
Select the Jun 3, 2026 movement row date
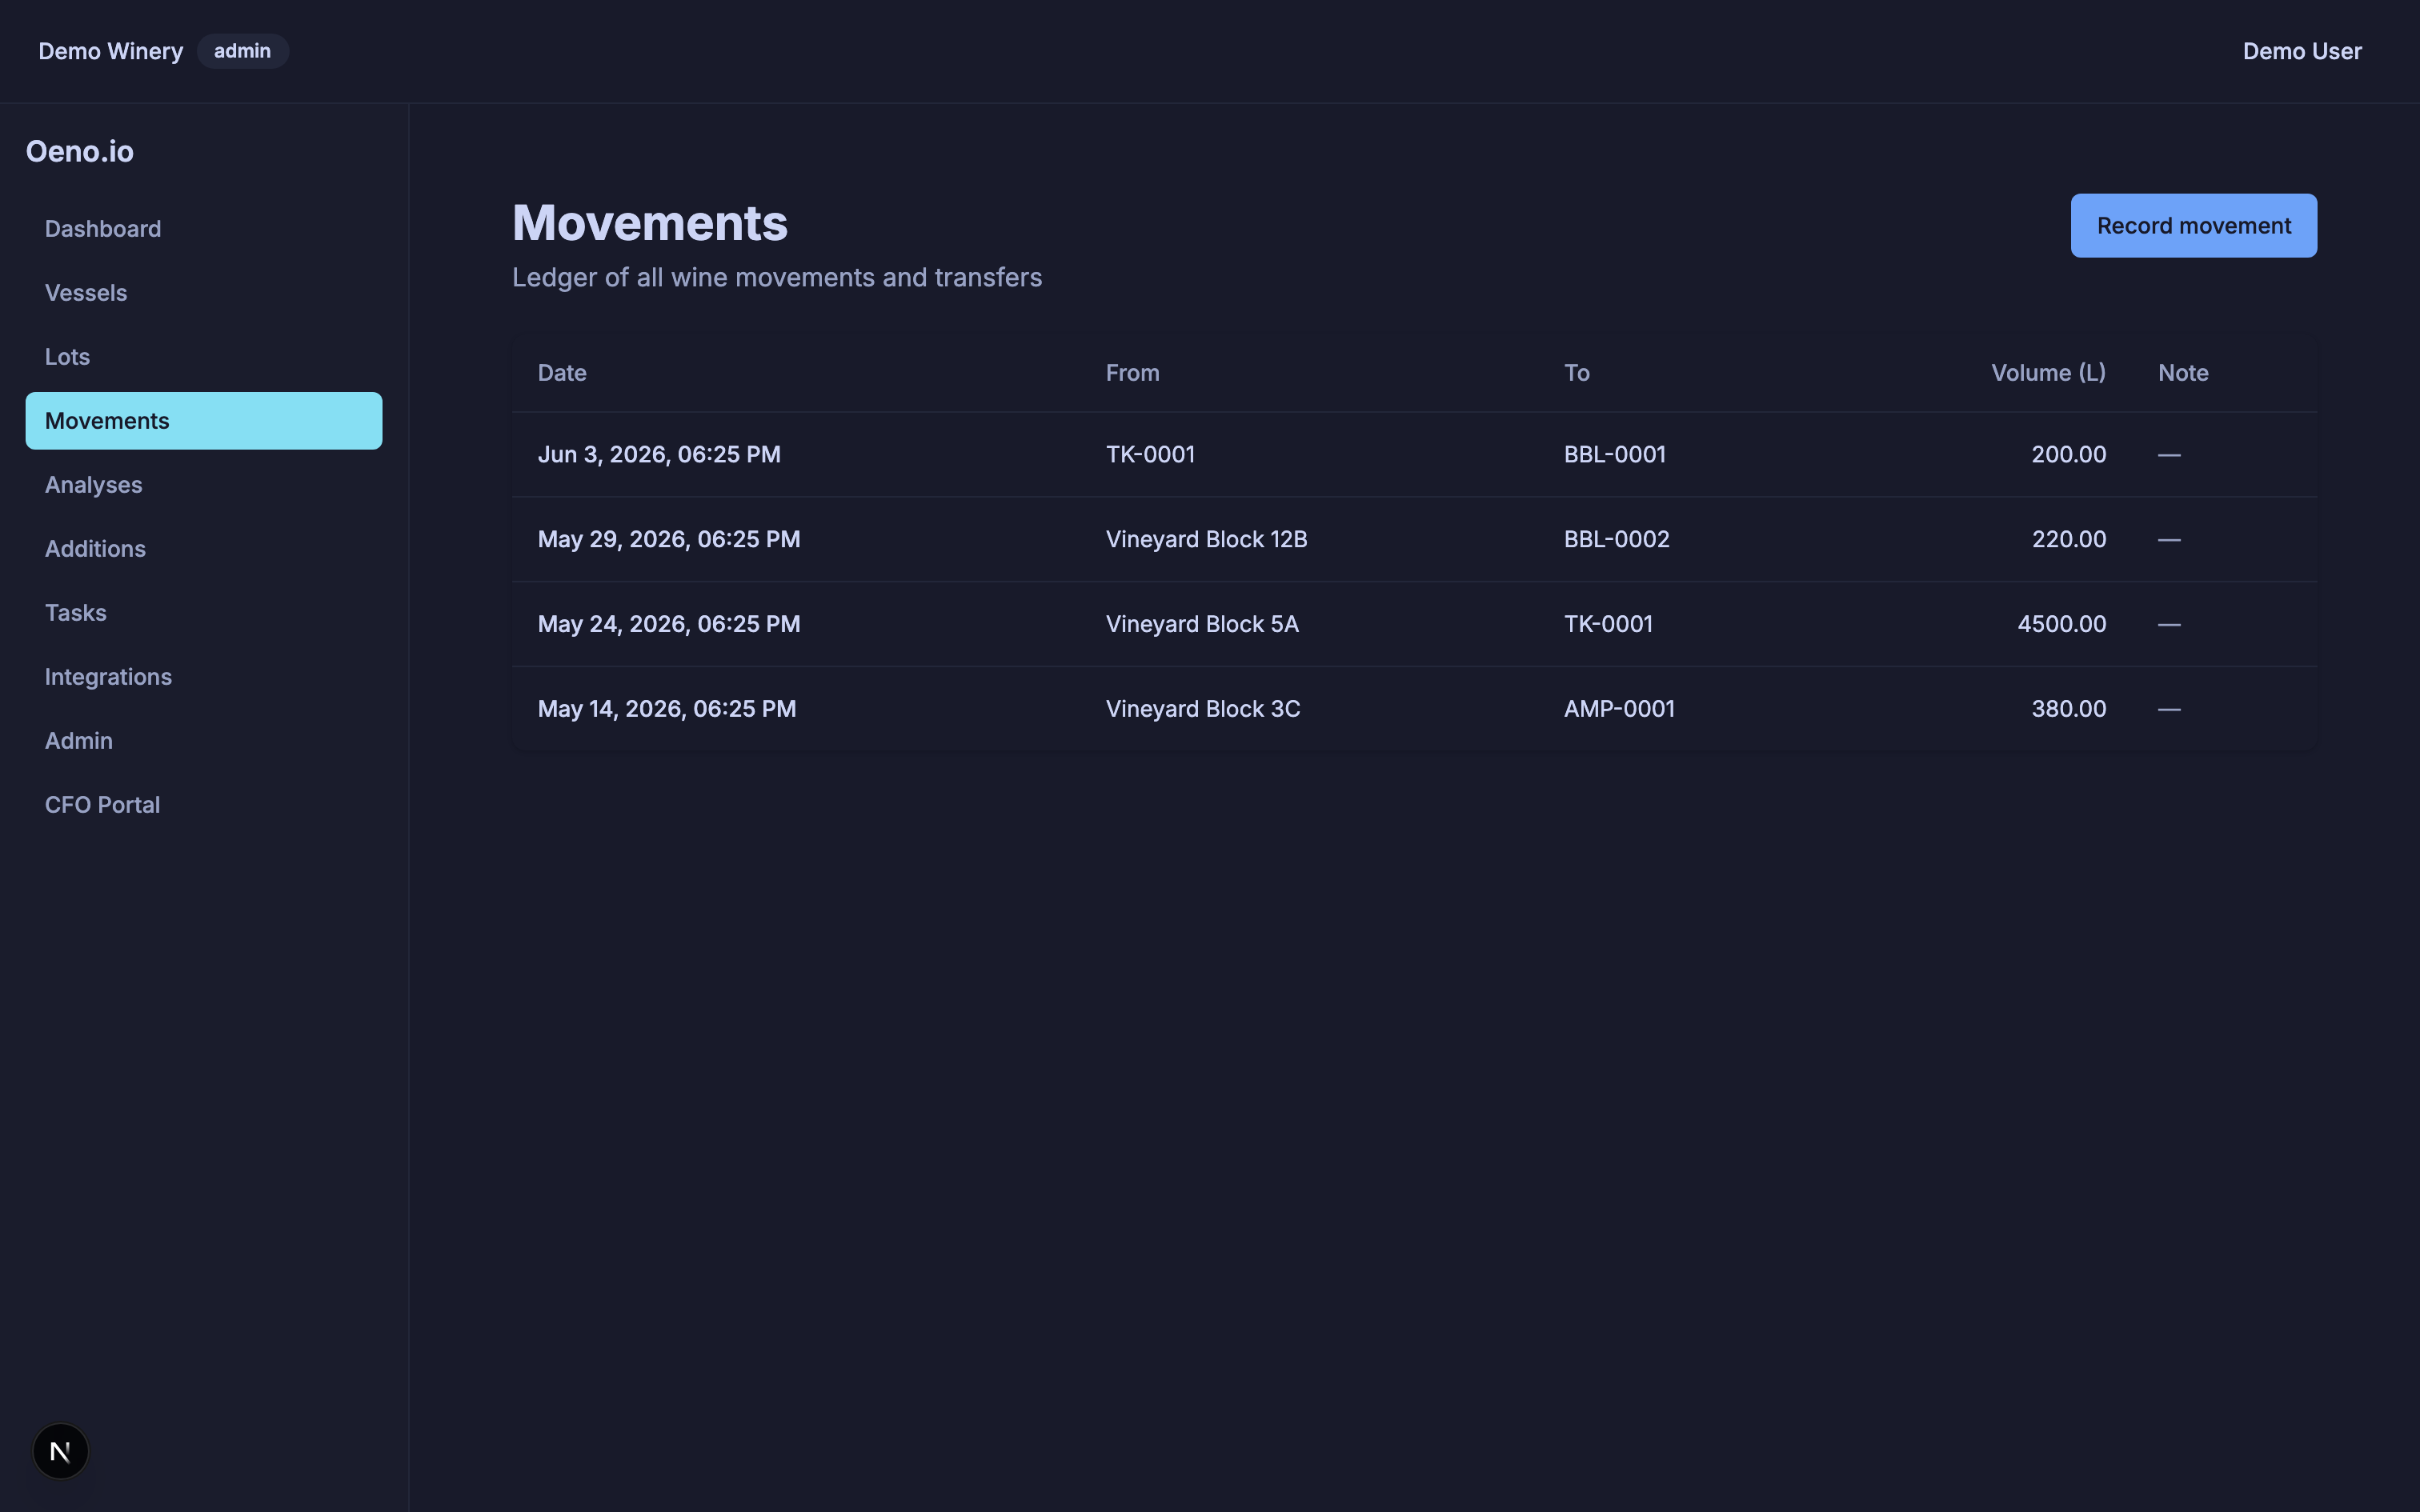pos(659,455)
